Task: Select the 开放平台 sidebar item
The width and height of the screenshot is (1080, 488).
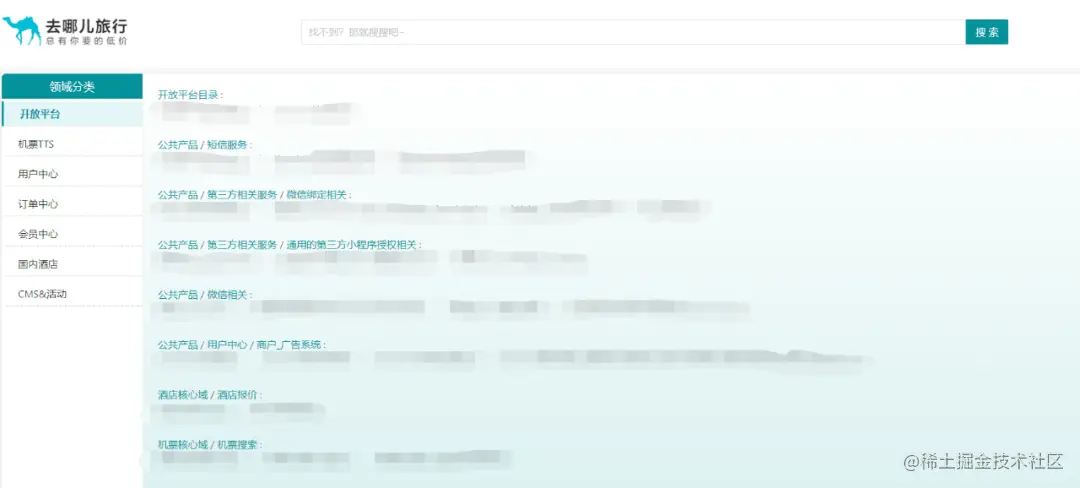Action: (72, 114)
